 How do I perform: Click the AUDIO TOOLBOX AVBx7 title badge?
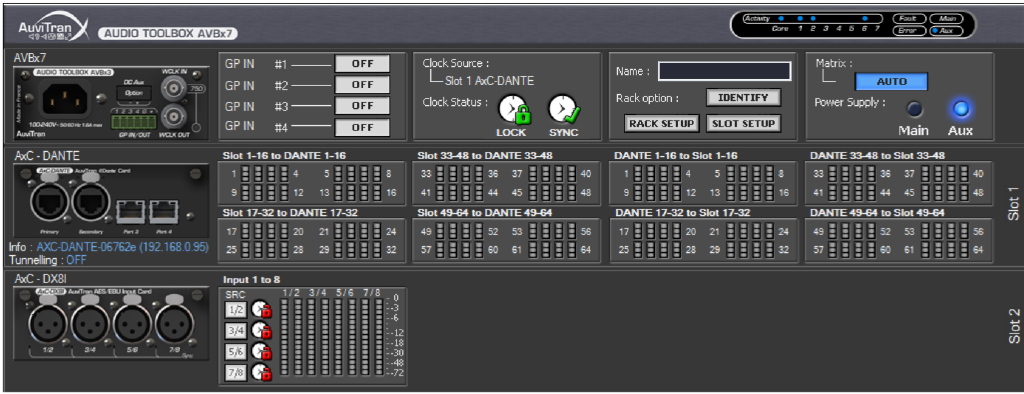click(167, 33)
